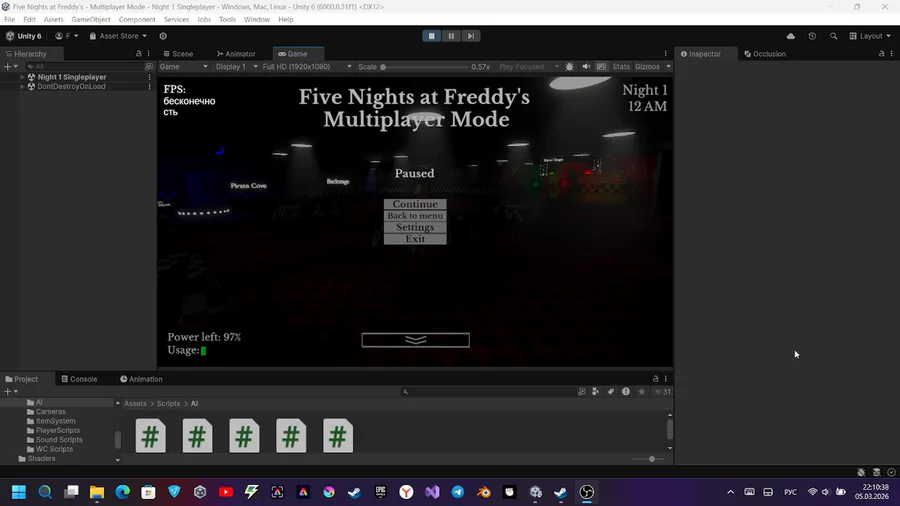Screen dimensions: 900x506
Task: Open Play Focused dropdown
Action: pyautogui.click(x=529, y=67)
